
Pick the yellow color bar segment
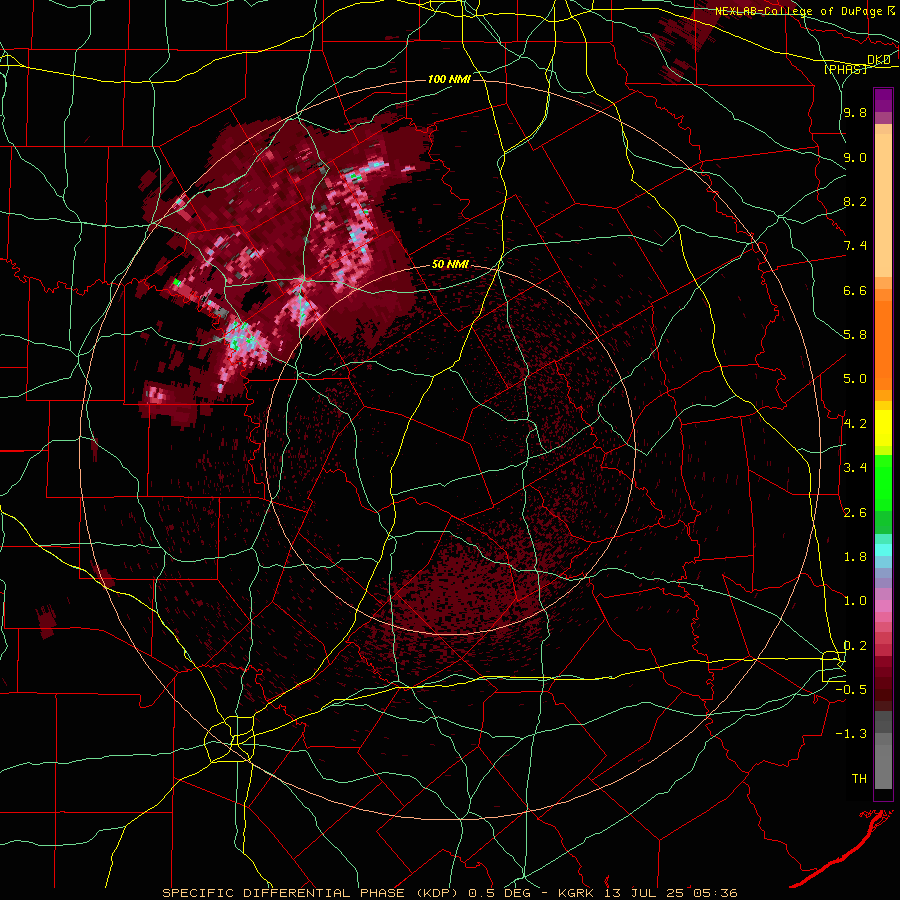pos(883,428)
